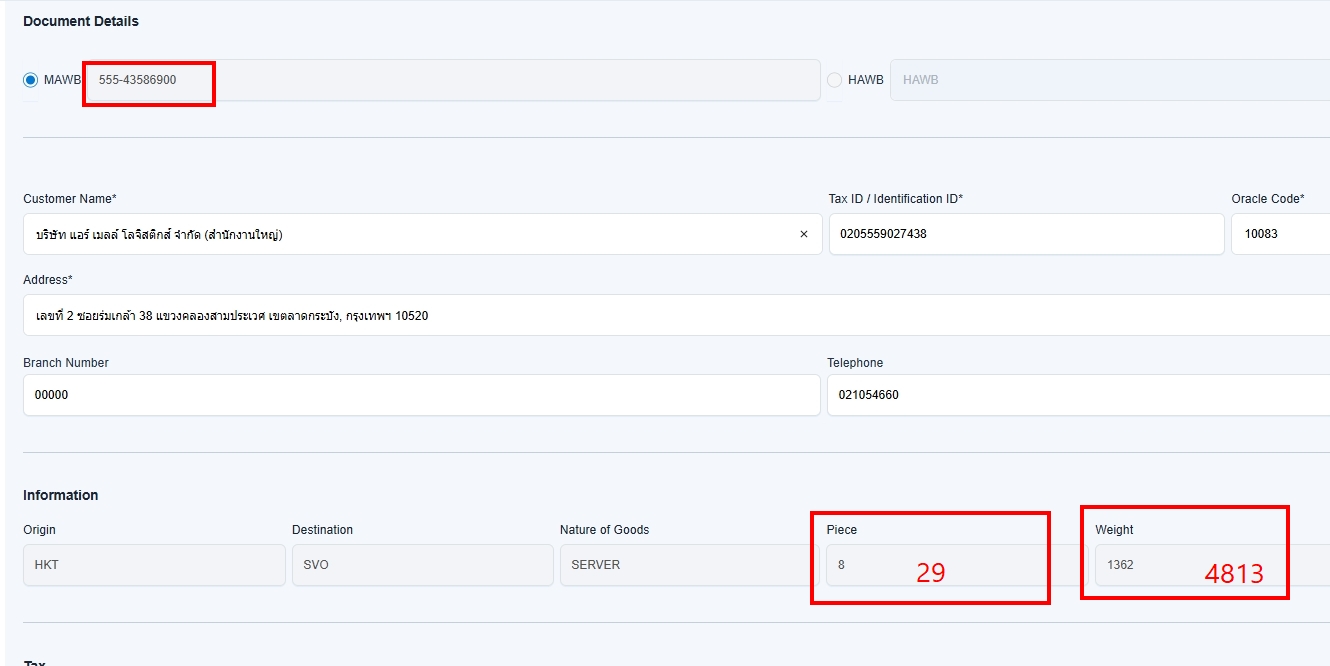The height and width of the screenshot is (666, 1330).
Task: Click the Weight field showing 1362
Action: (1150, 565)
